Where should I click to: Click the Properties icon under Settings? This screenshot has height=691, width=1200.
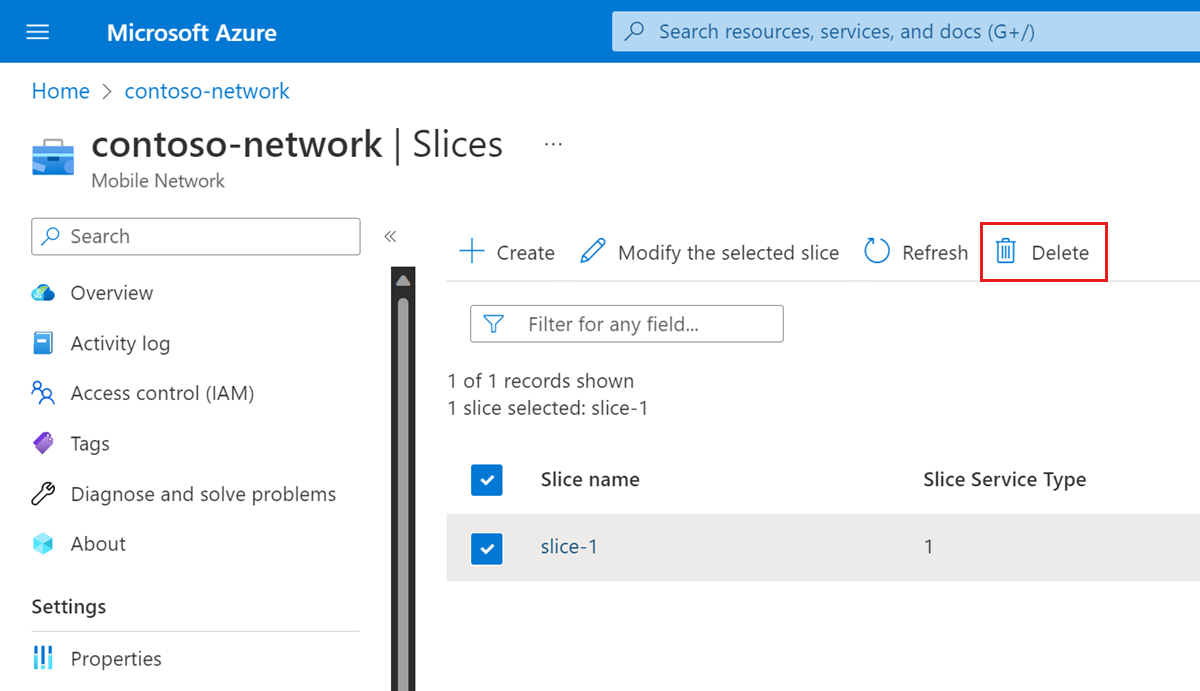coord(42,658)
